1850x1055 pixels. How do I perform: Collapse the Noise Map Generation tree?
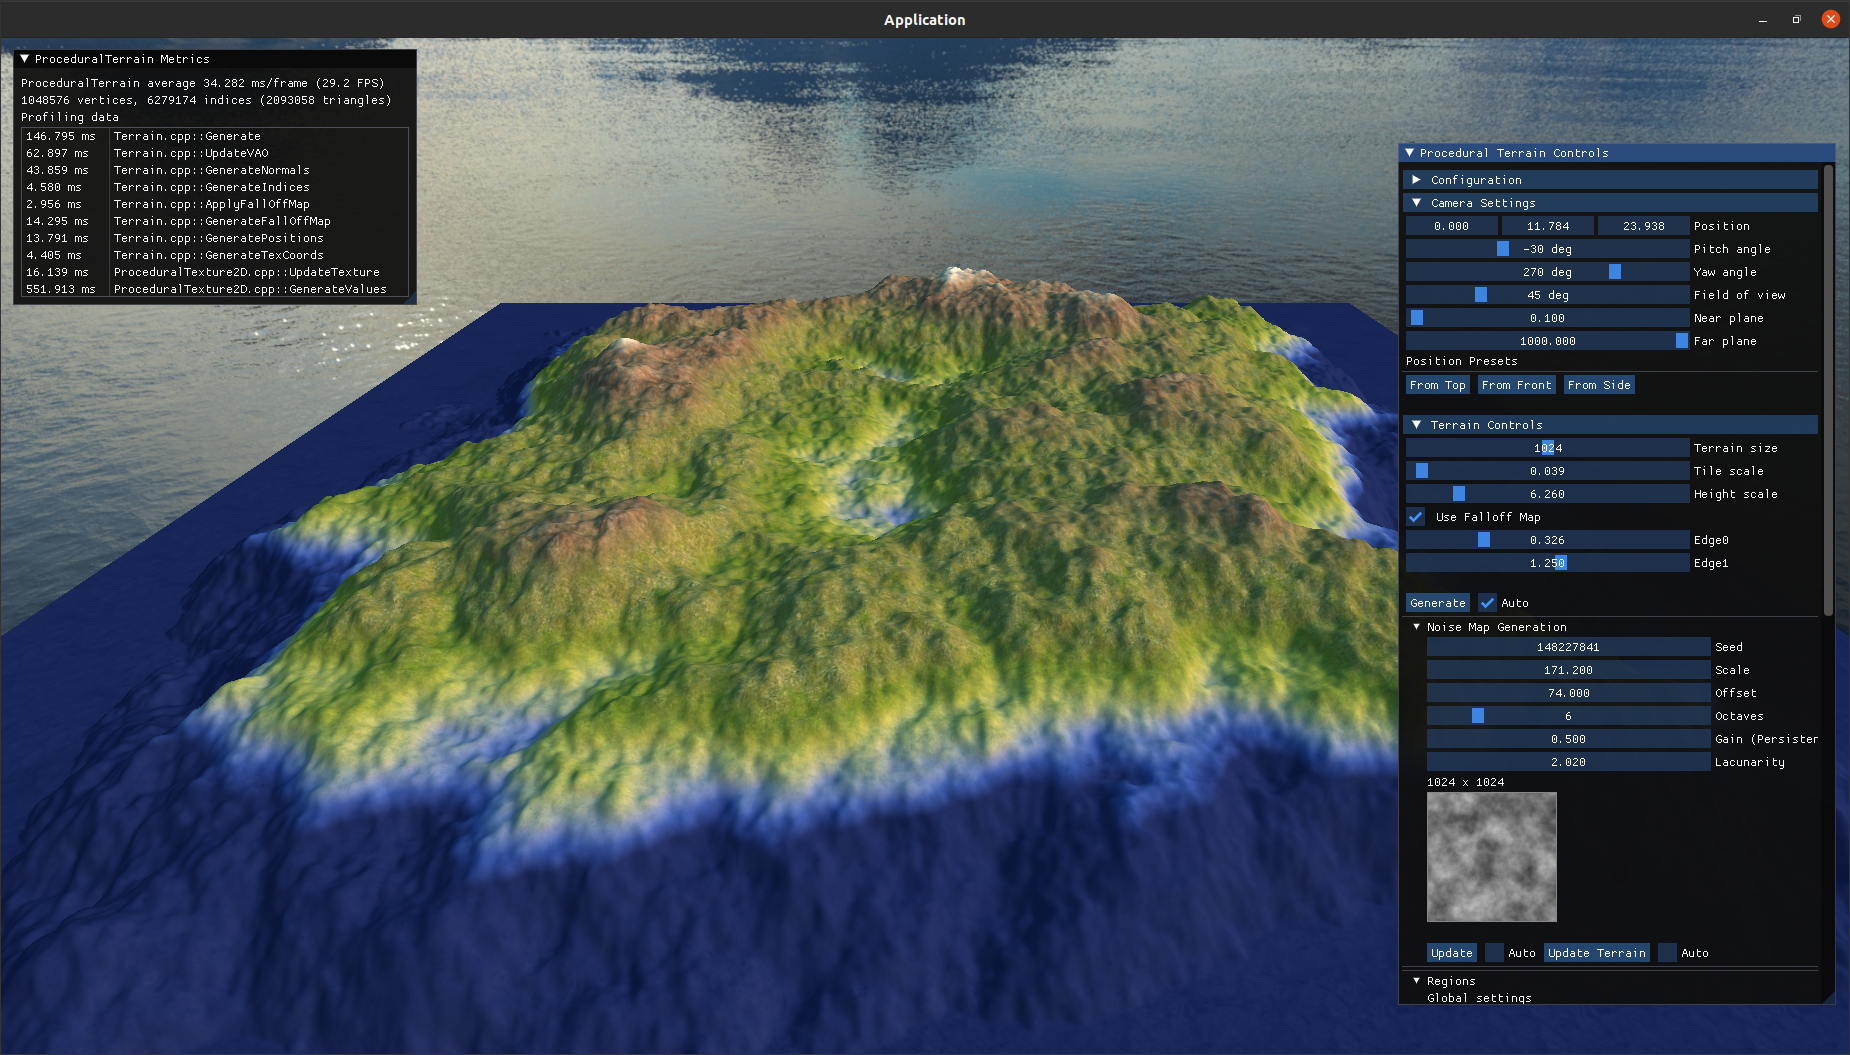point(1417,627)
